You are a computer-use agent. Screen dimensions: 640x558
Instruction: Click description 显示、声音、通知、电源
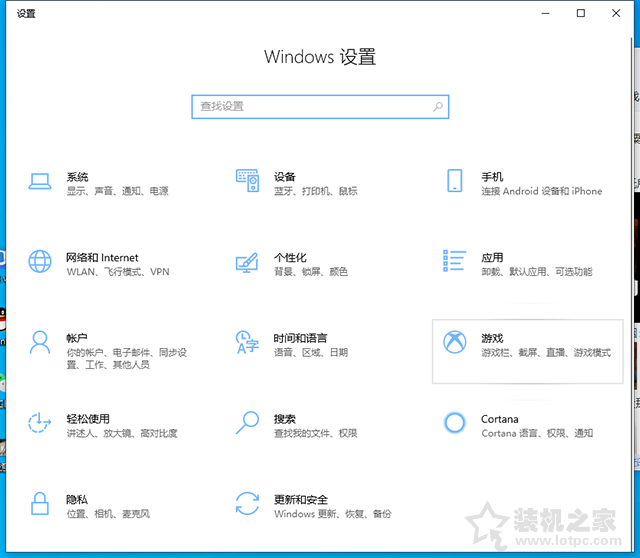(118, 191)
